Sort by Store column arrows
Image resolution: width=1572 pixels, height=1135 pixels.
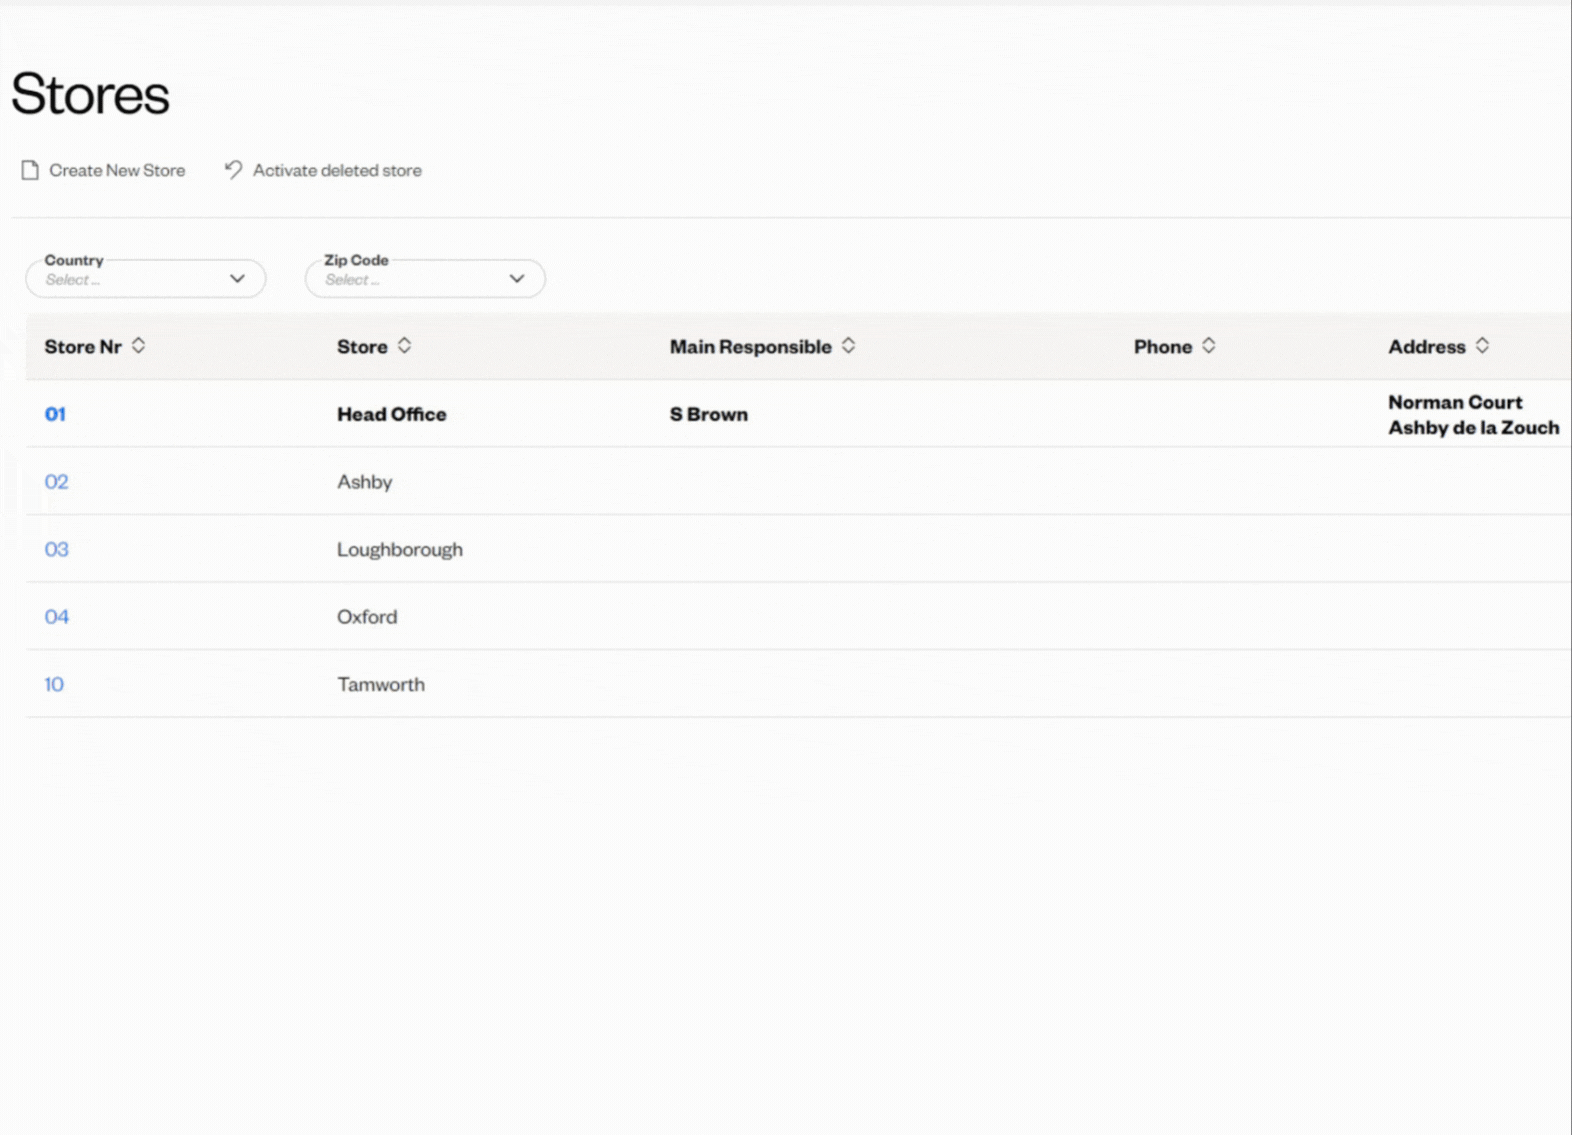[x=404, y=346]
